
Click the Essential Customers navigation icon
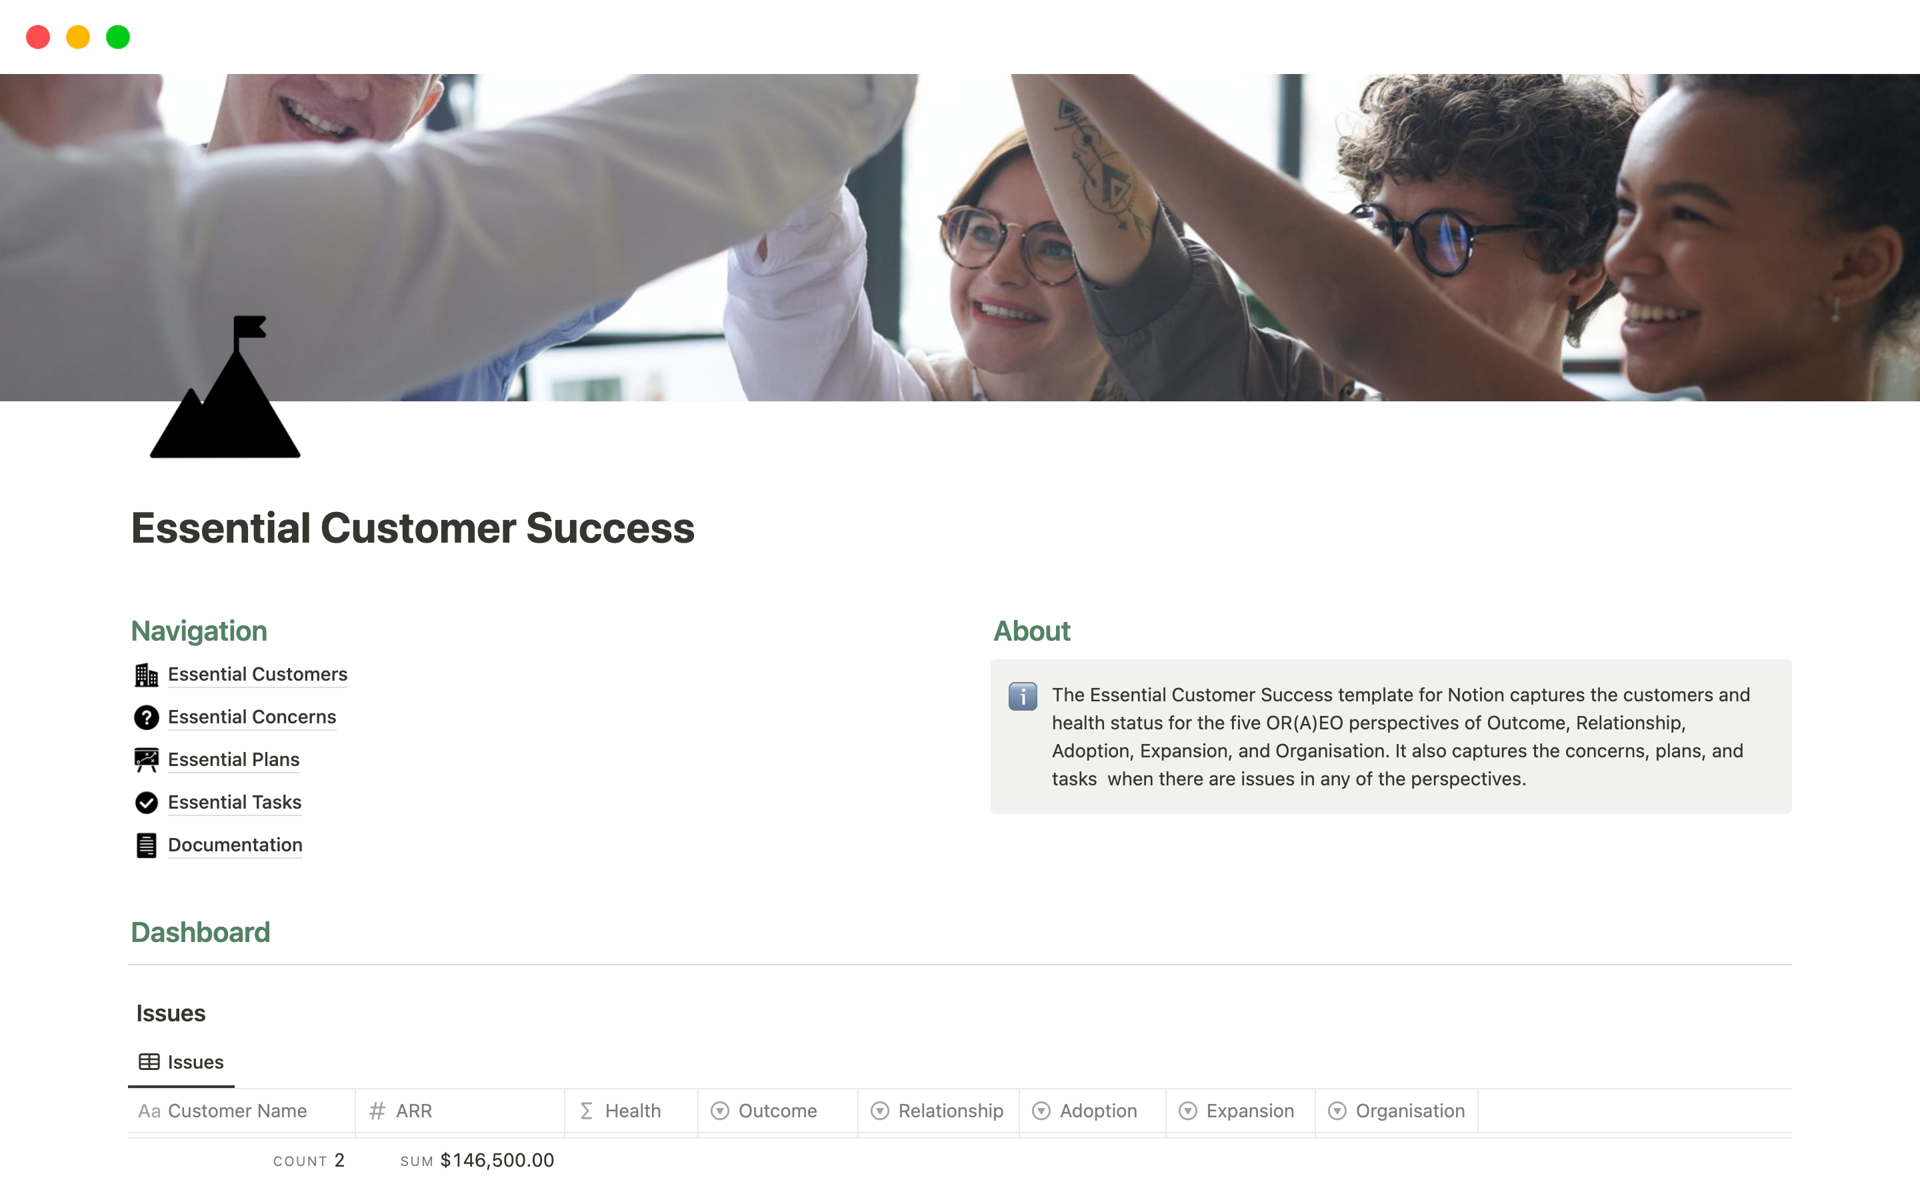pos(147,673)
